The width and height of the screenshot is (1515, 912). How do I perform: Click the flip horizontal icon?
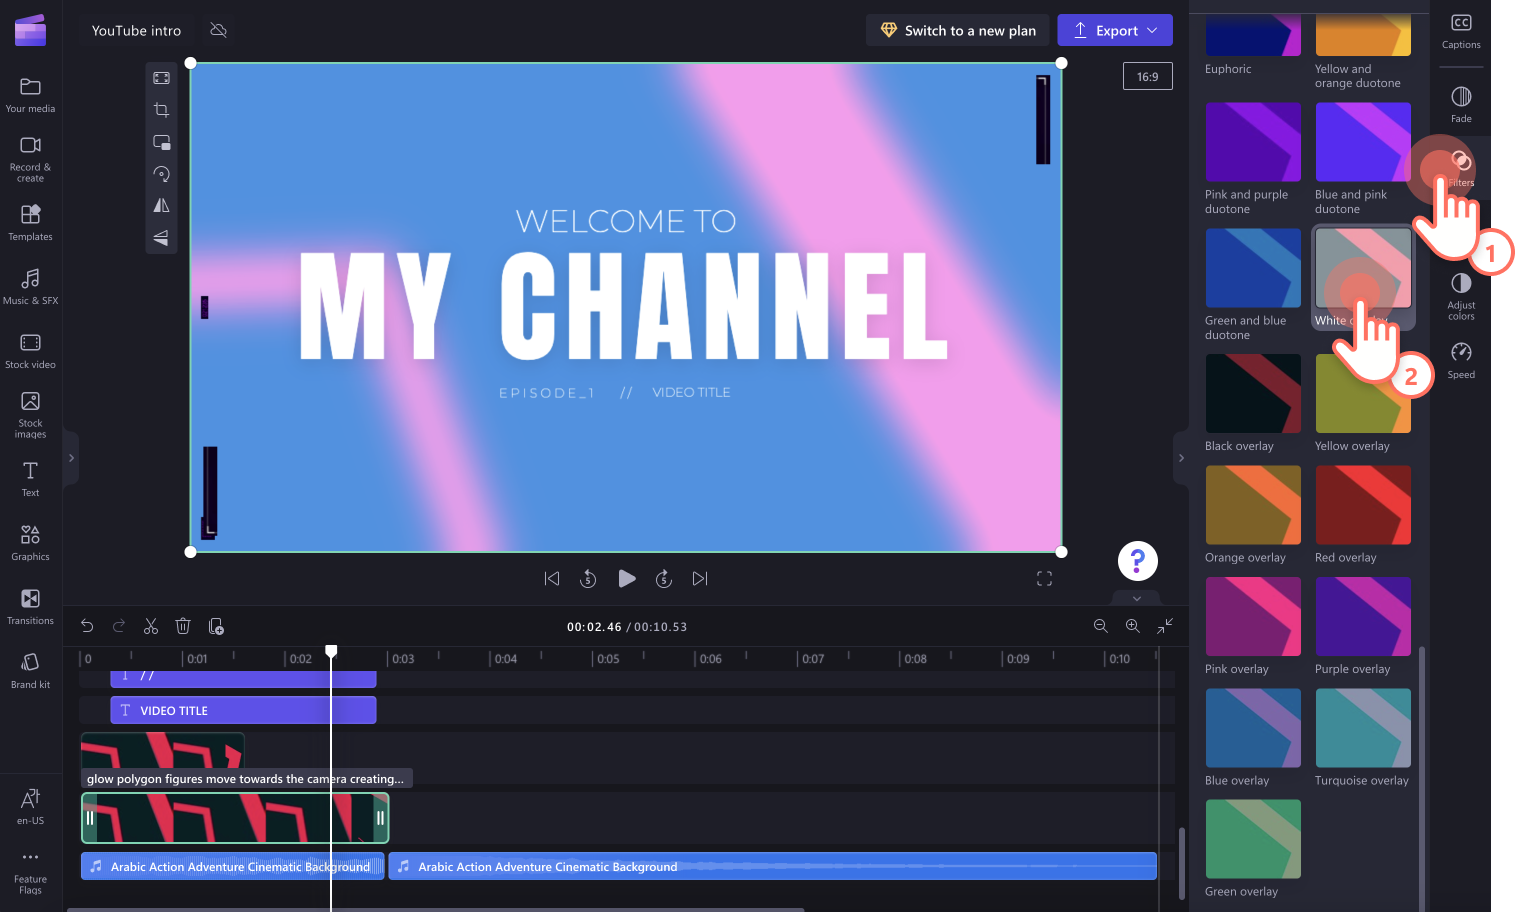[x=161, y=205]
